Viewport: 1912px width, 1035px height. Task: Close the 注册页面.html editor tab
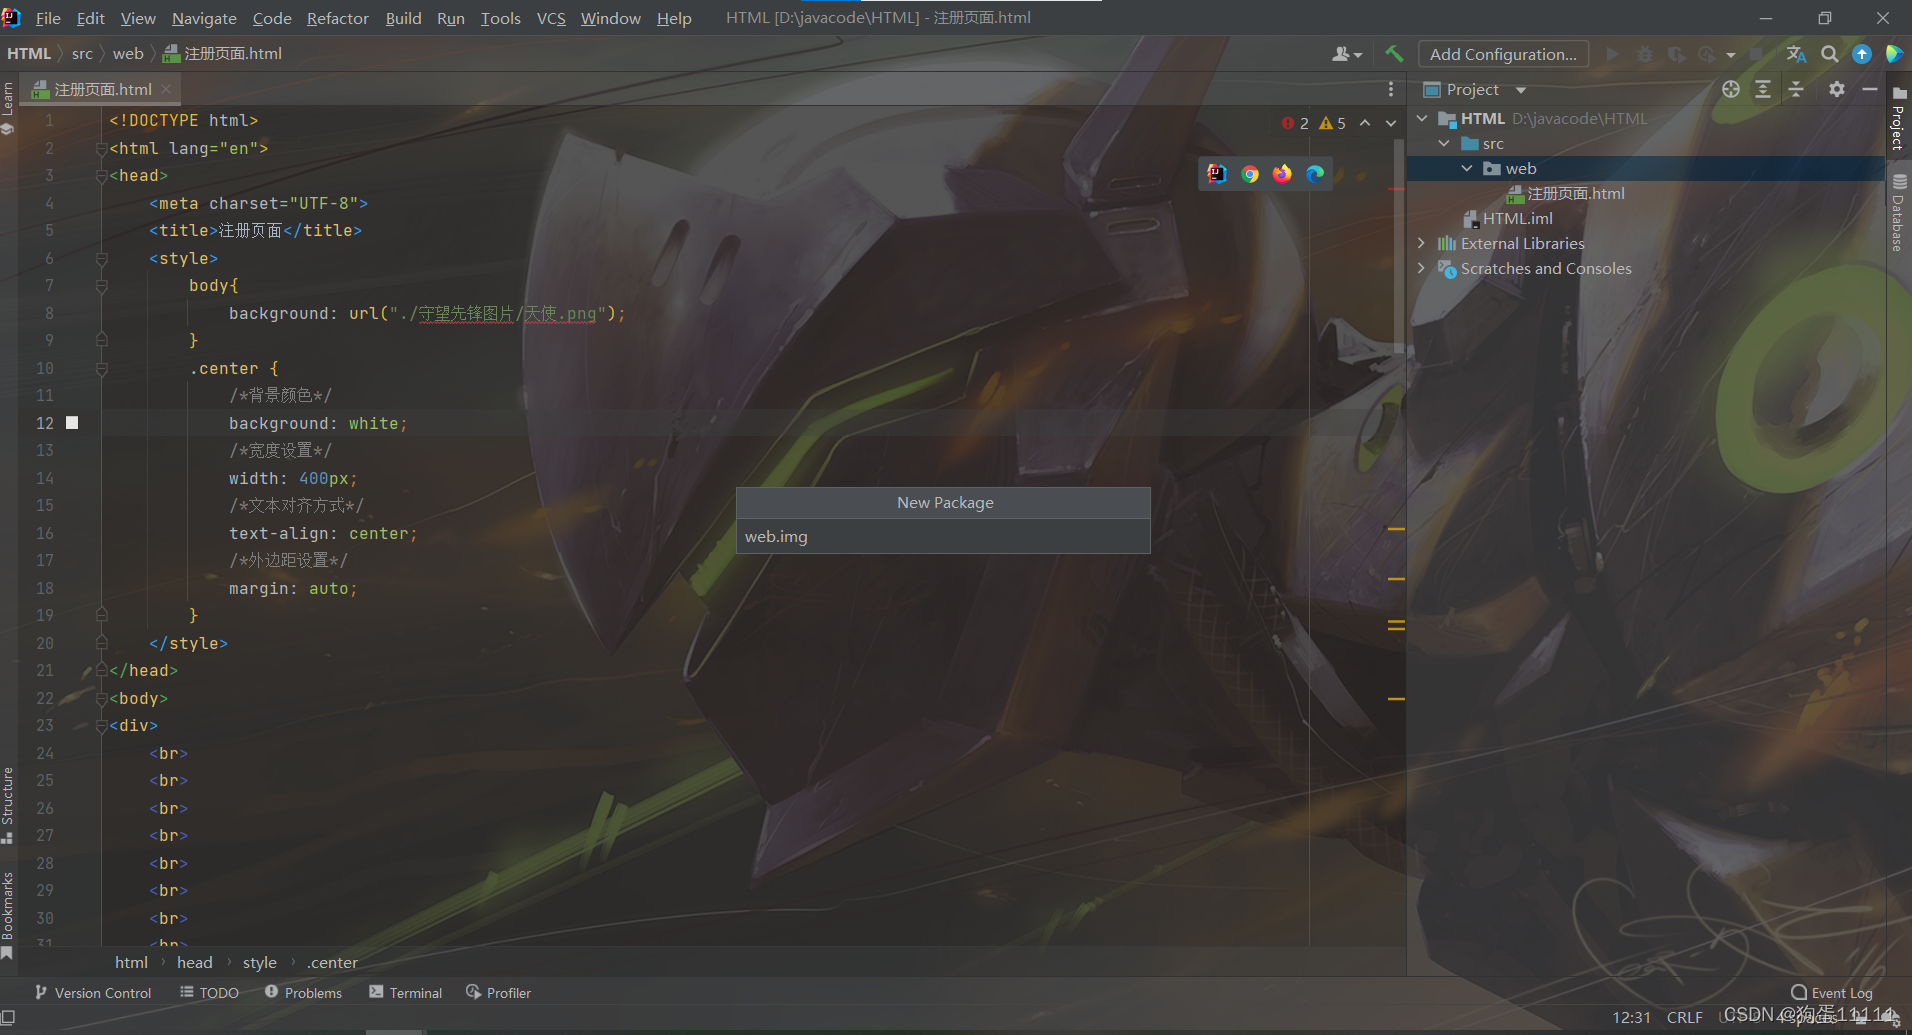(166, 89)
